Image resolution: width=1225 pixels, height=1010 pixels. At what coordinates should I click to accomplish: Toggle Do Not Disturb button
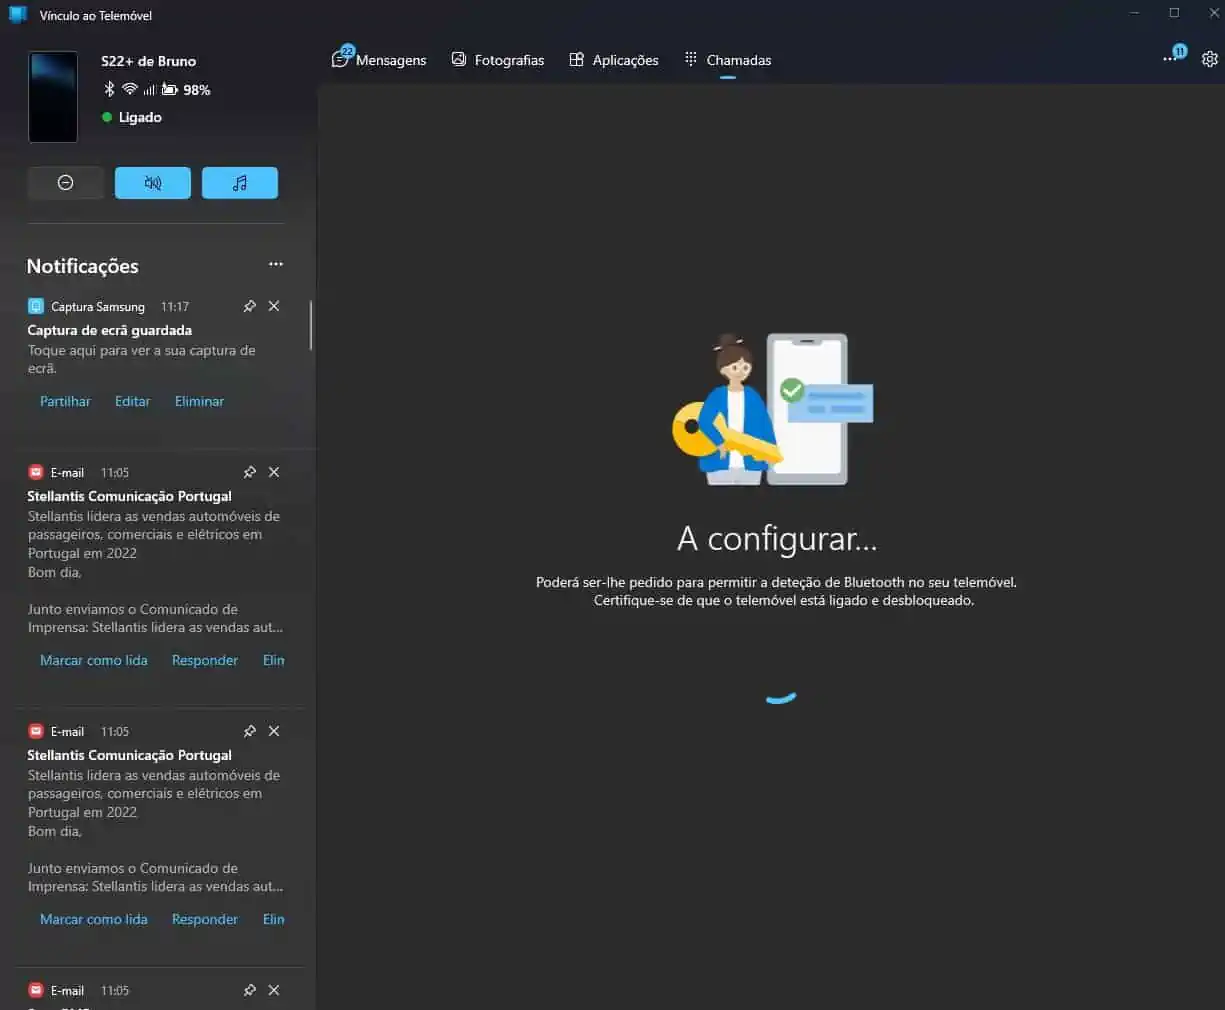pyautogui.click(x=66, y=183)
